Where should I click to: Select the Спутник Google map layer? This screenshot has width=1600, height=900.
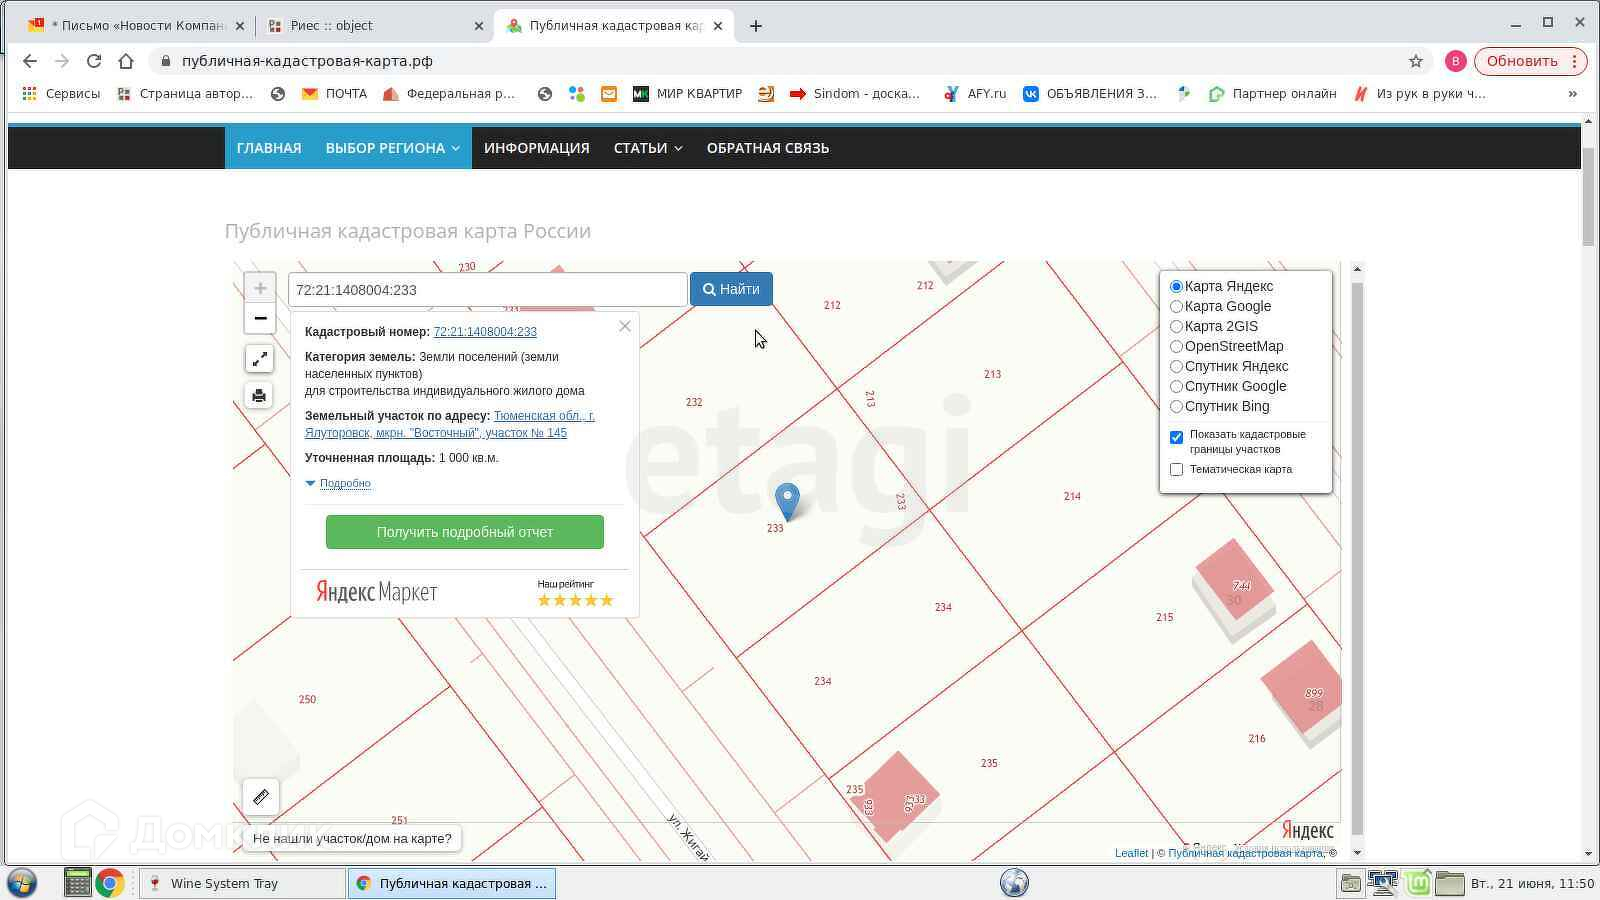click(1177, 386)
